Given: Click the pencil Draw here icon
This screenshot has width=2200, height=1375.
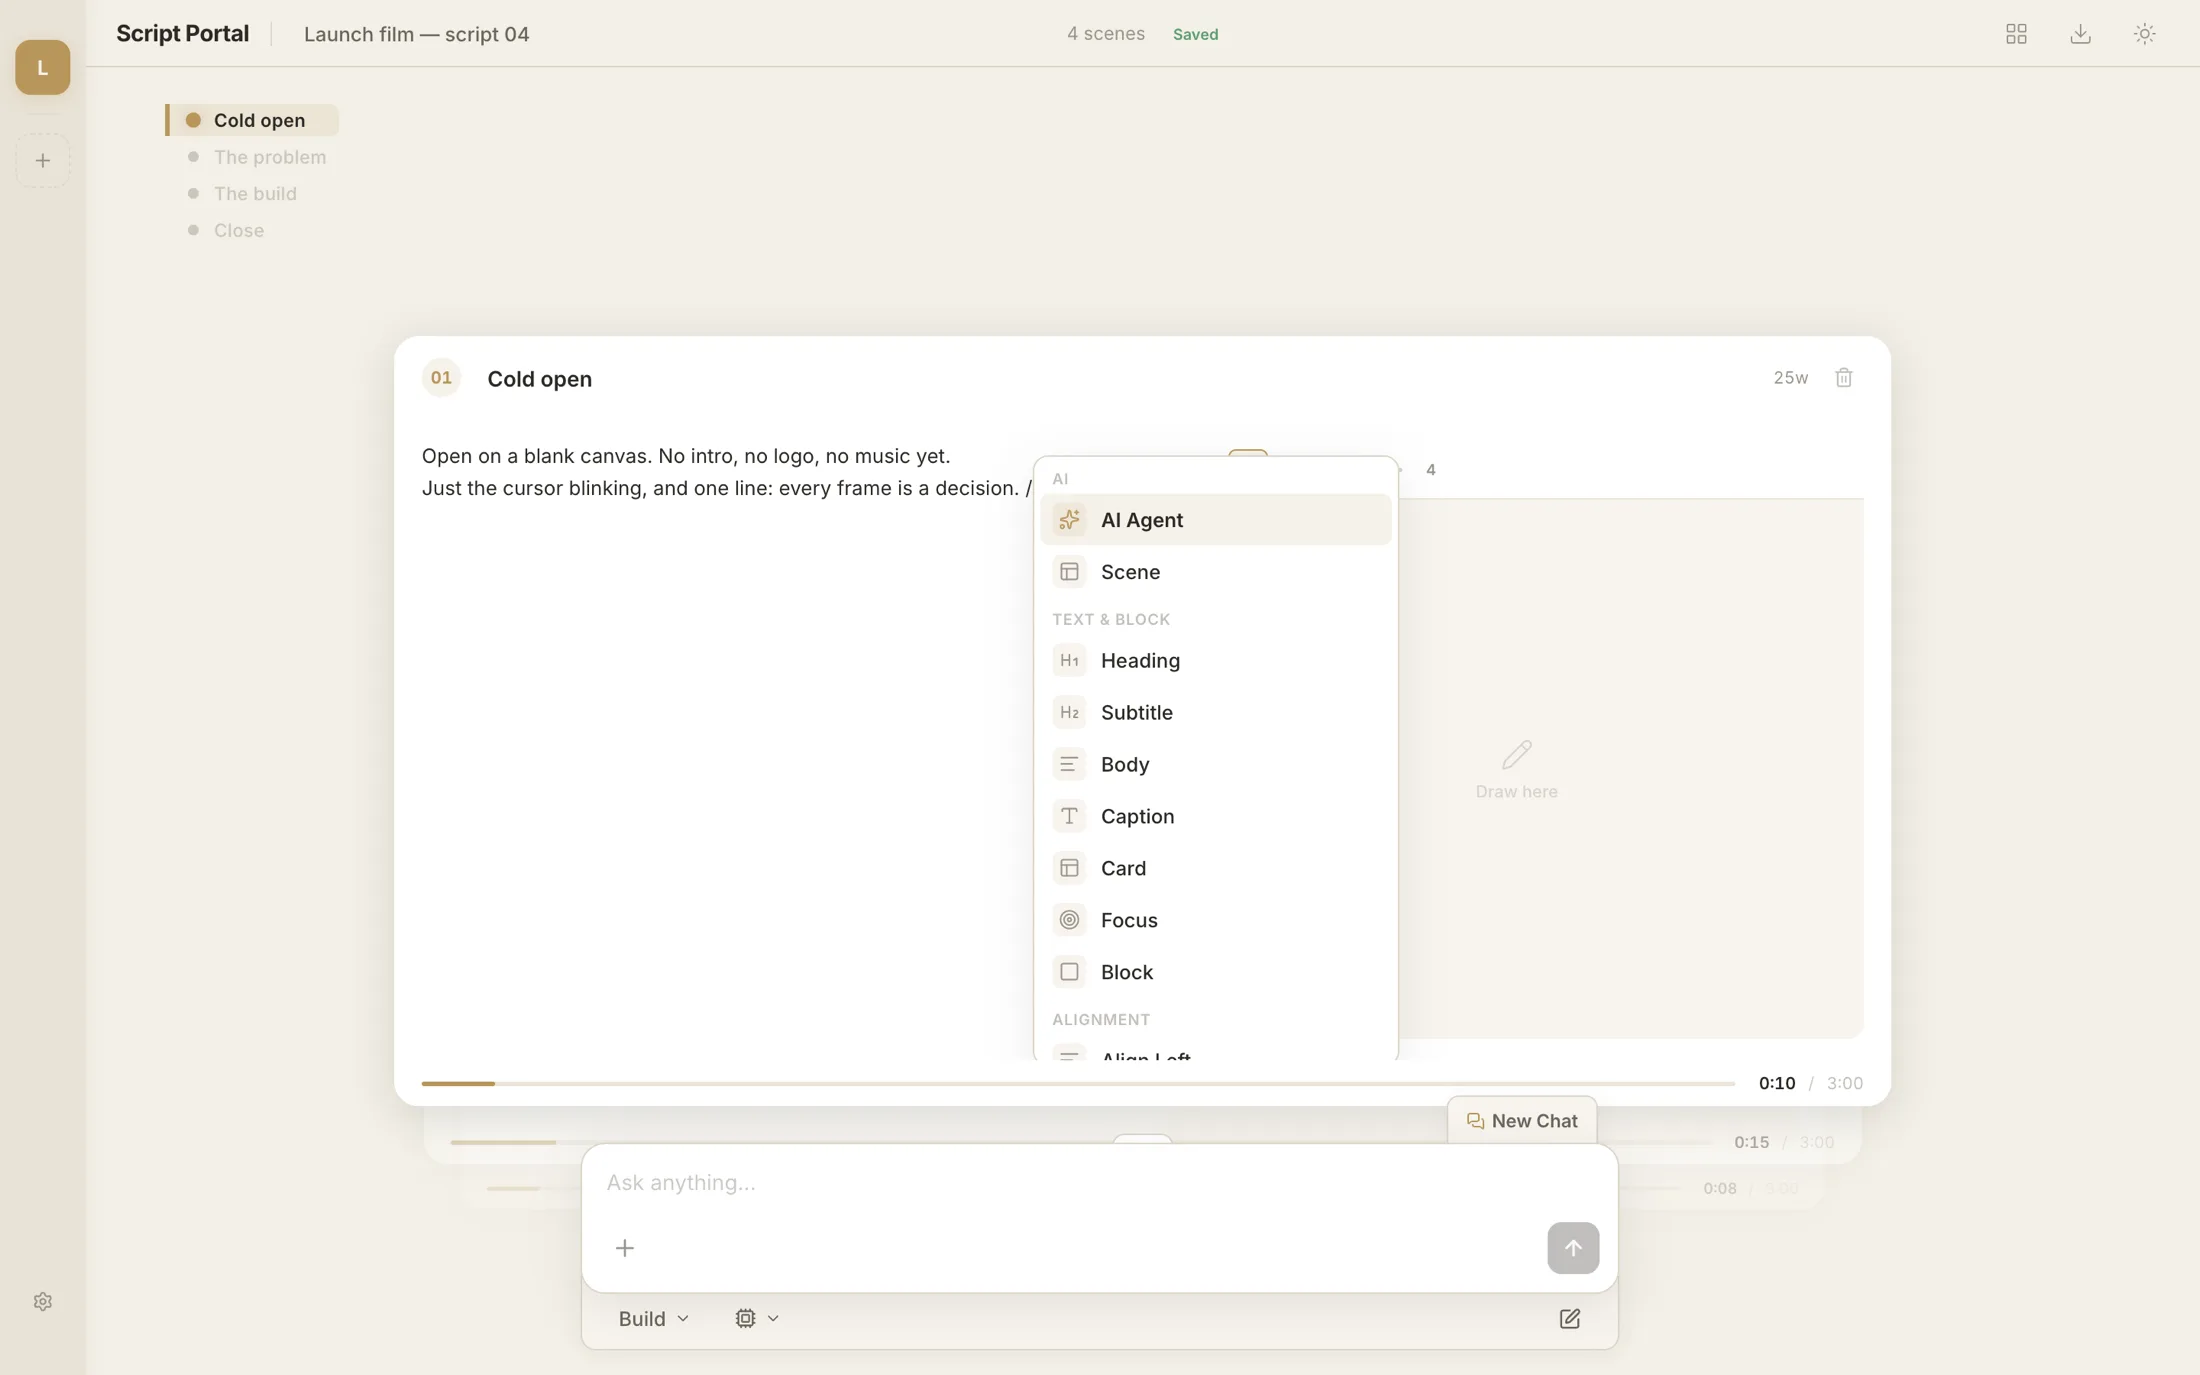Looking at the screenshot, I should (1516, 754).
